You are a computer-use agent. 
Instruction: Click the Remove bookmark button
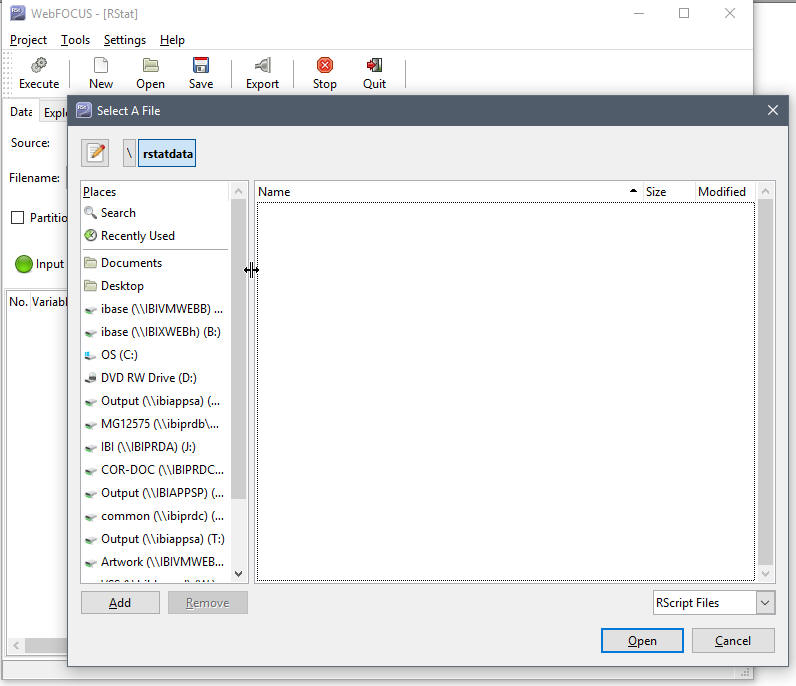coord(208,603)
